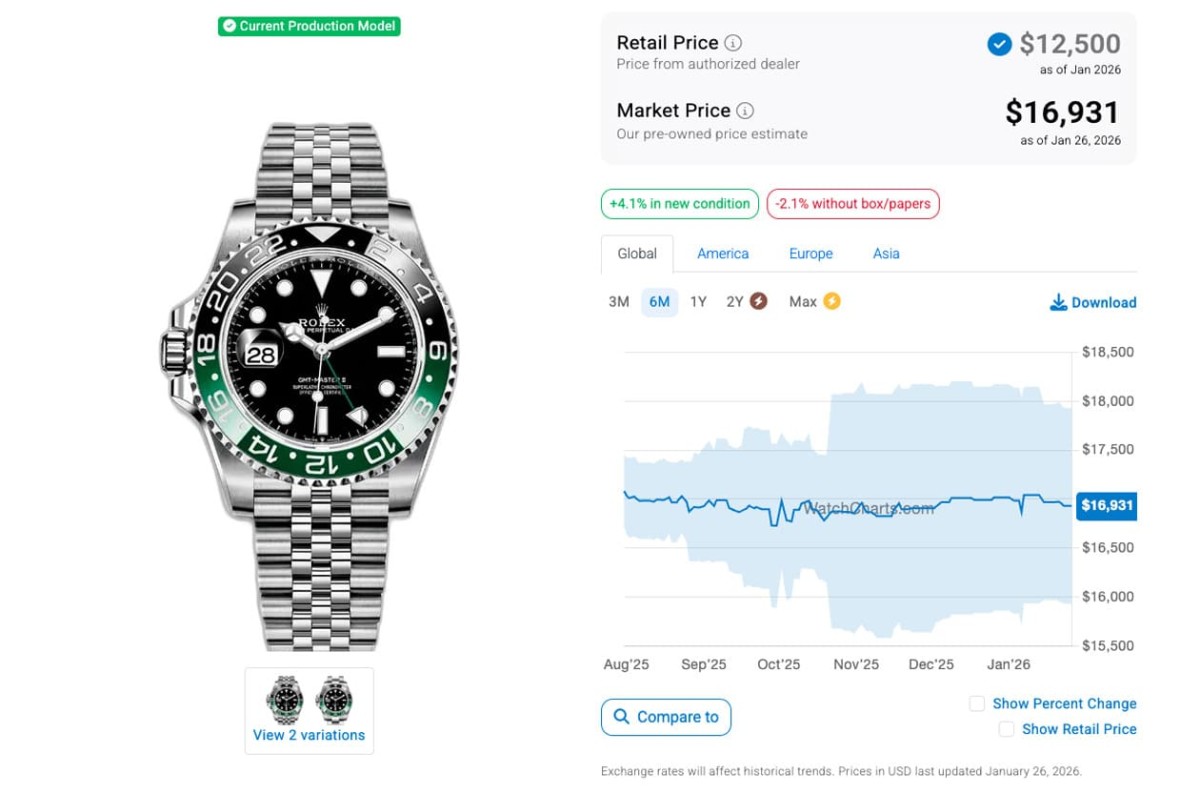Click the Max premium lightning icon

coord(831,301)
